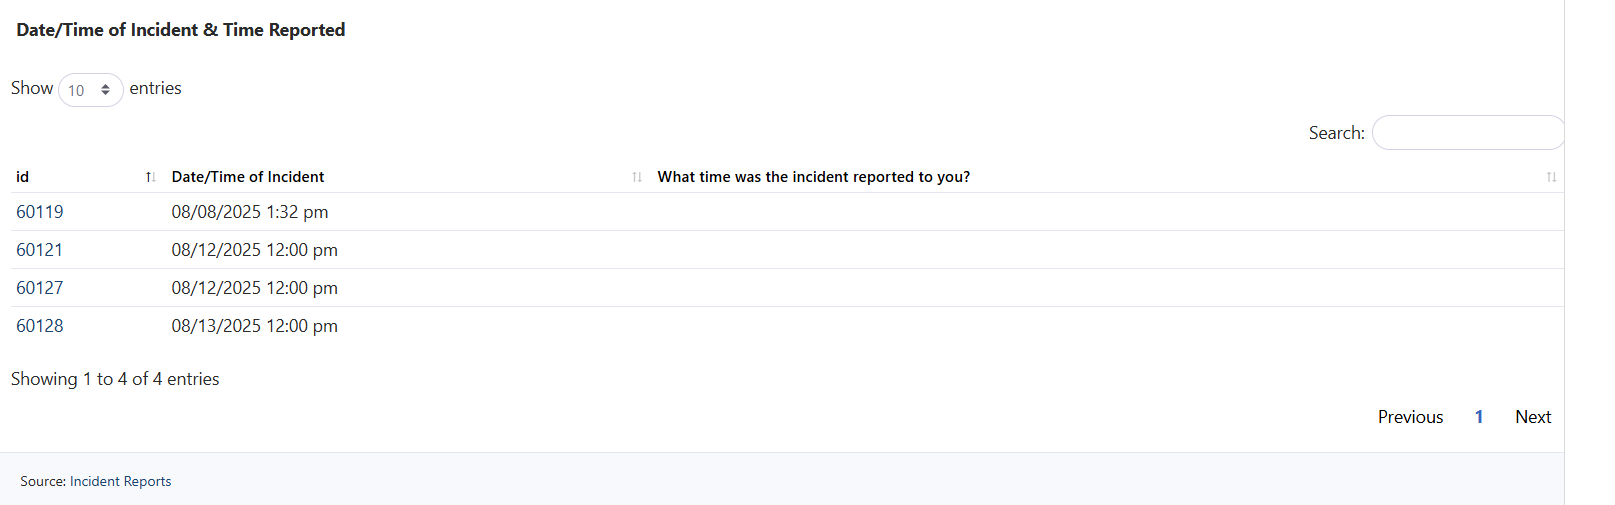This screenshot has height=505, width=1615.
Task: Click the id 60128 cell
Action: point(40,326)
